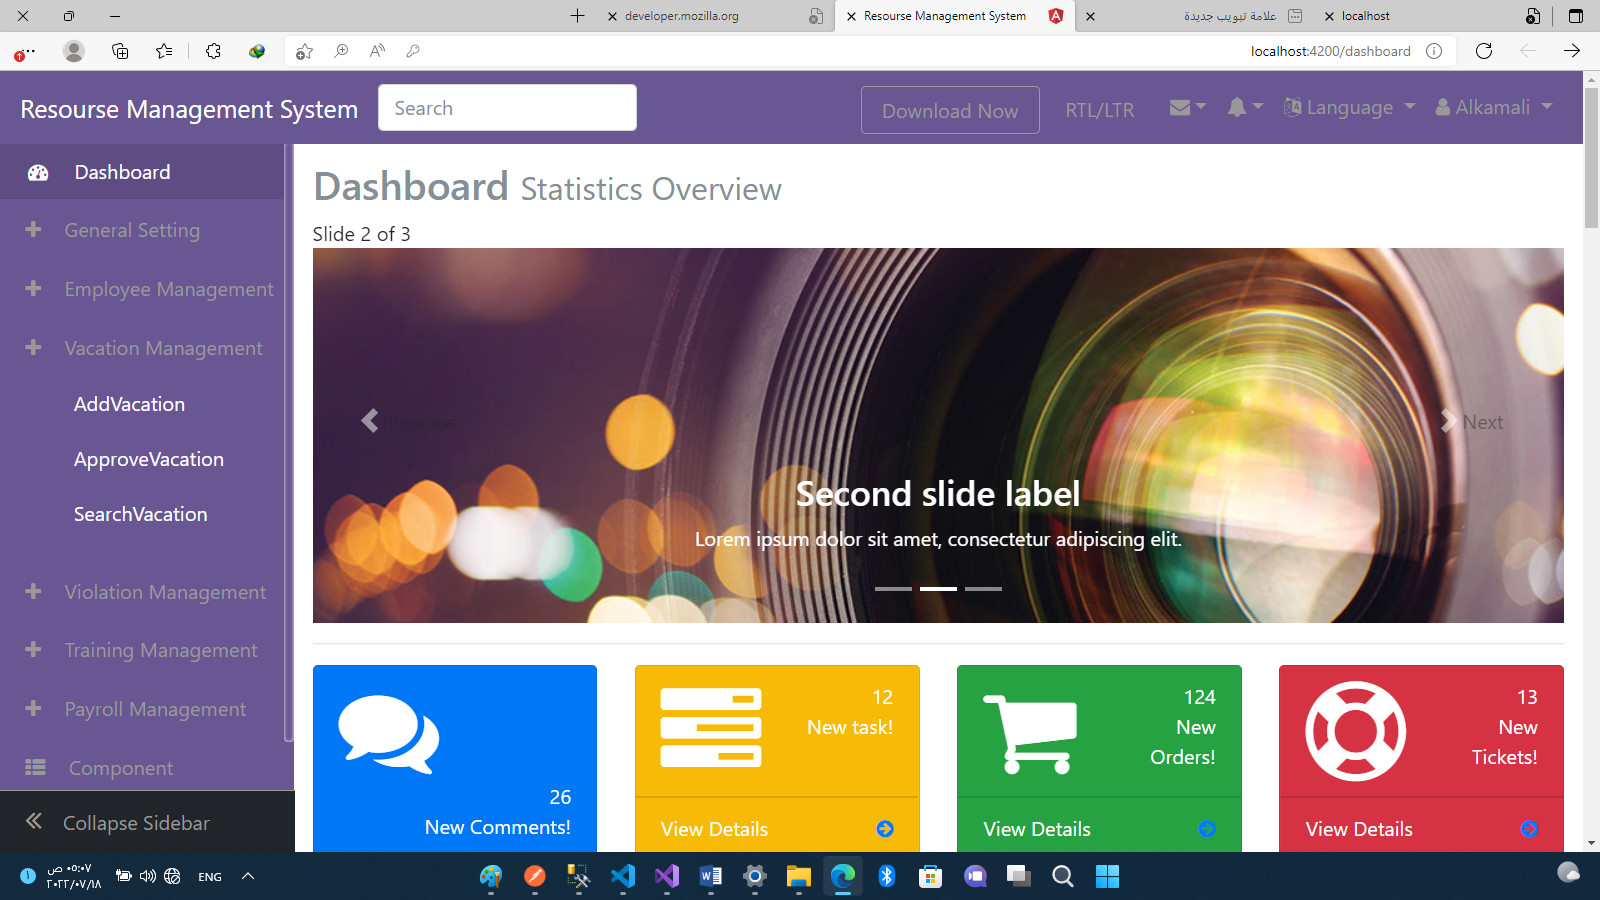
Task: Open Visual Studio from the taskbar
Action: coord(667,877)
